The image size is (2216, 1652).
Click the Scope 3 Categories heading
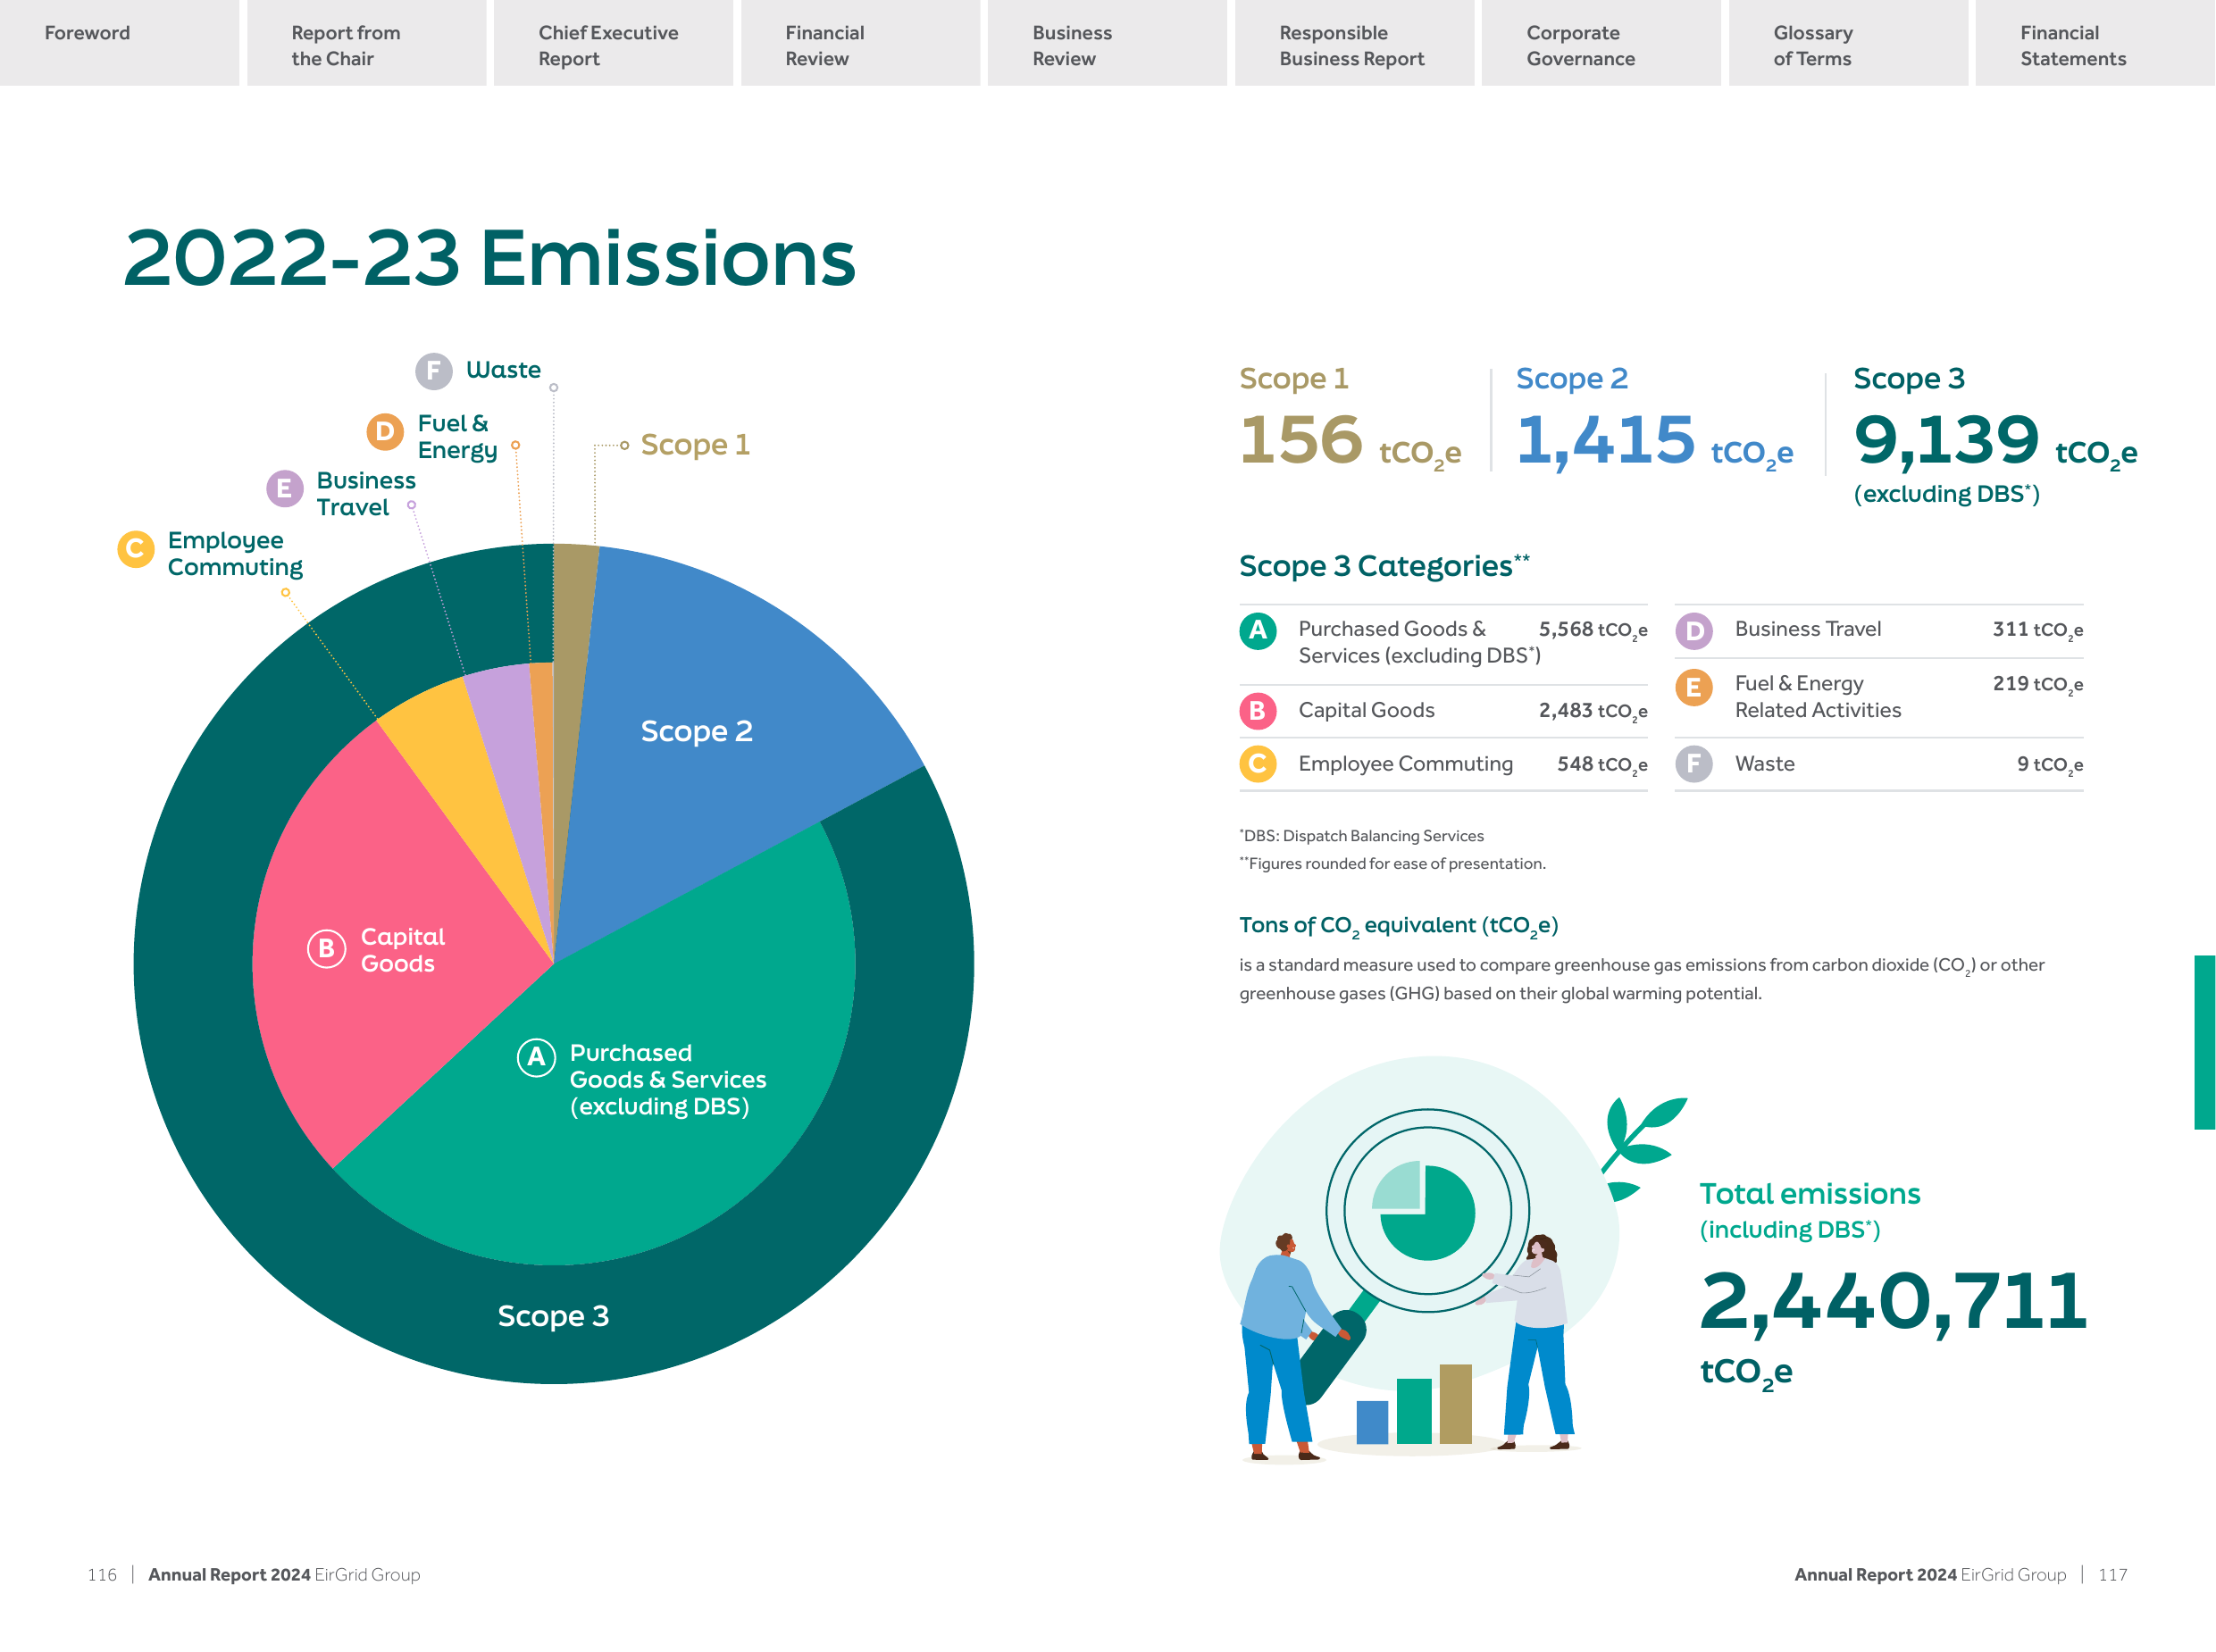click(1384, 566)
